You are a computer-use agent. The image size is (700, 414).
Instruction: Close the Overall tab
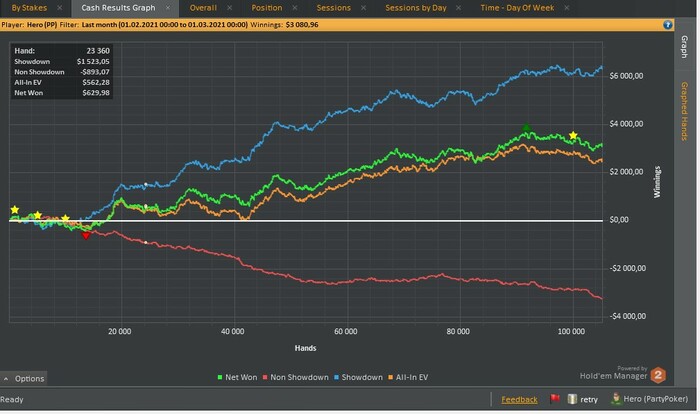point(229,8)
